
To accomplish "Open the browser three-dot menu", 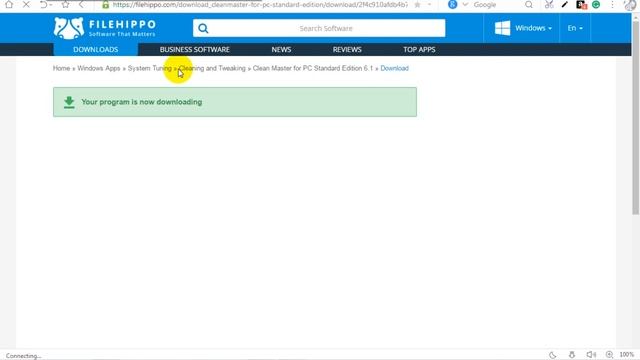I will (x=612, y=5).
